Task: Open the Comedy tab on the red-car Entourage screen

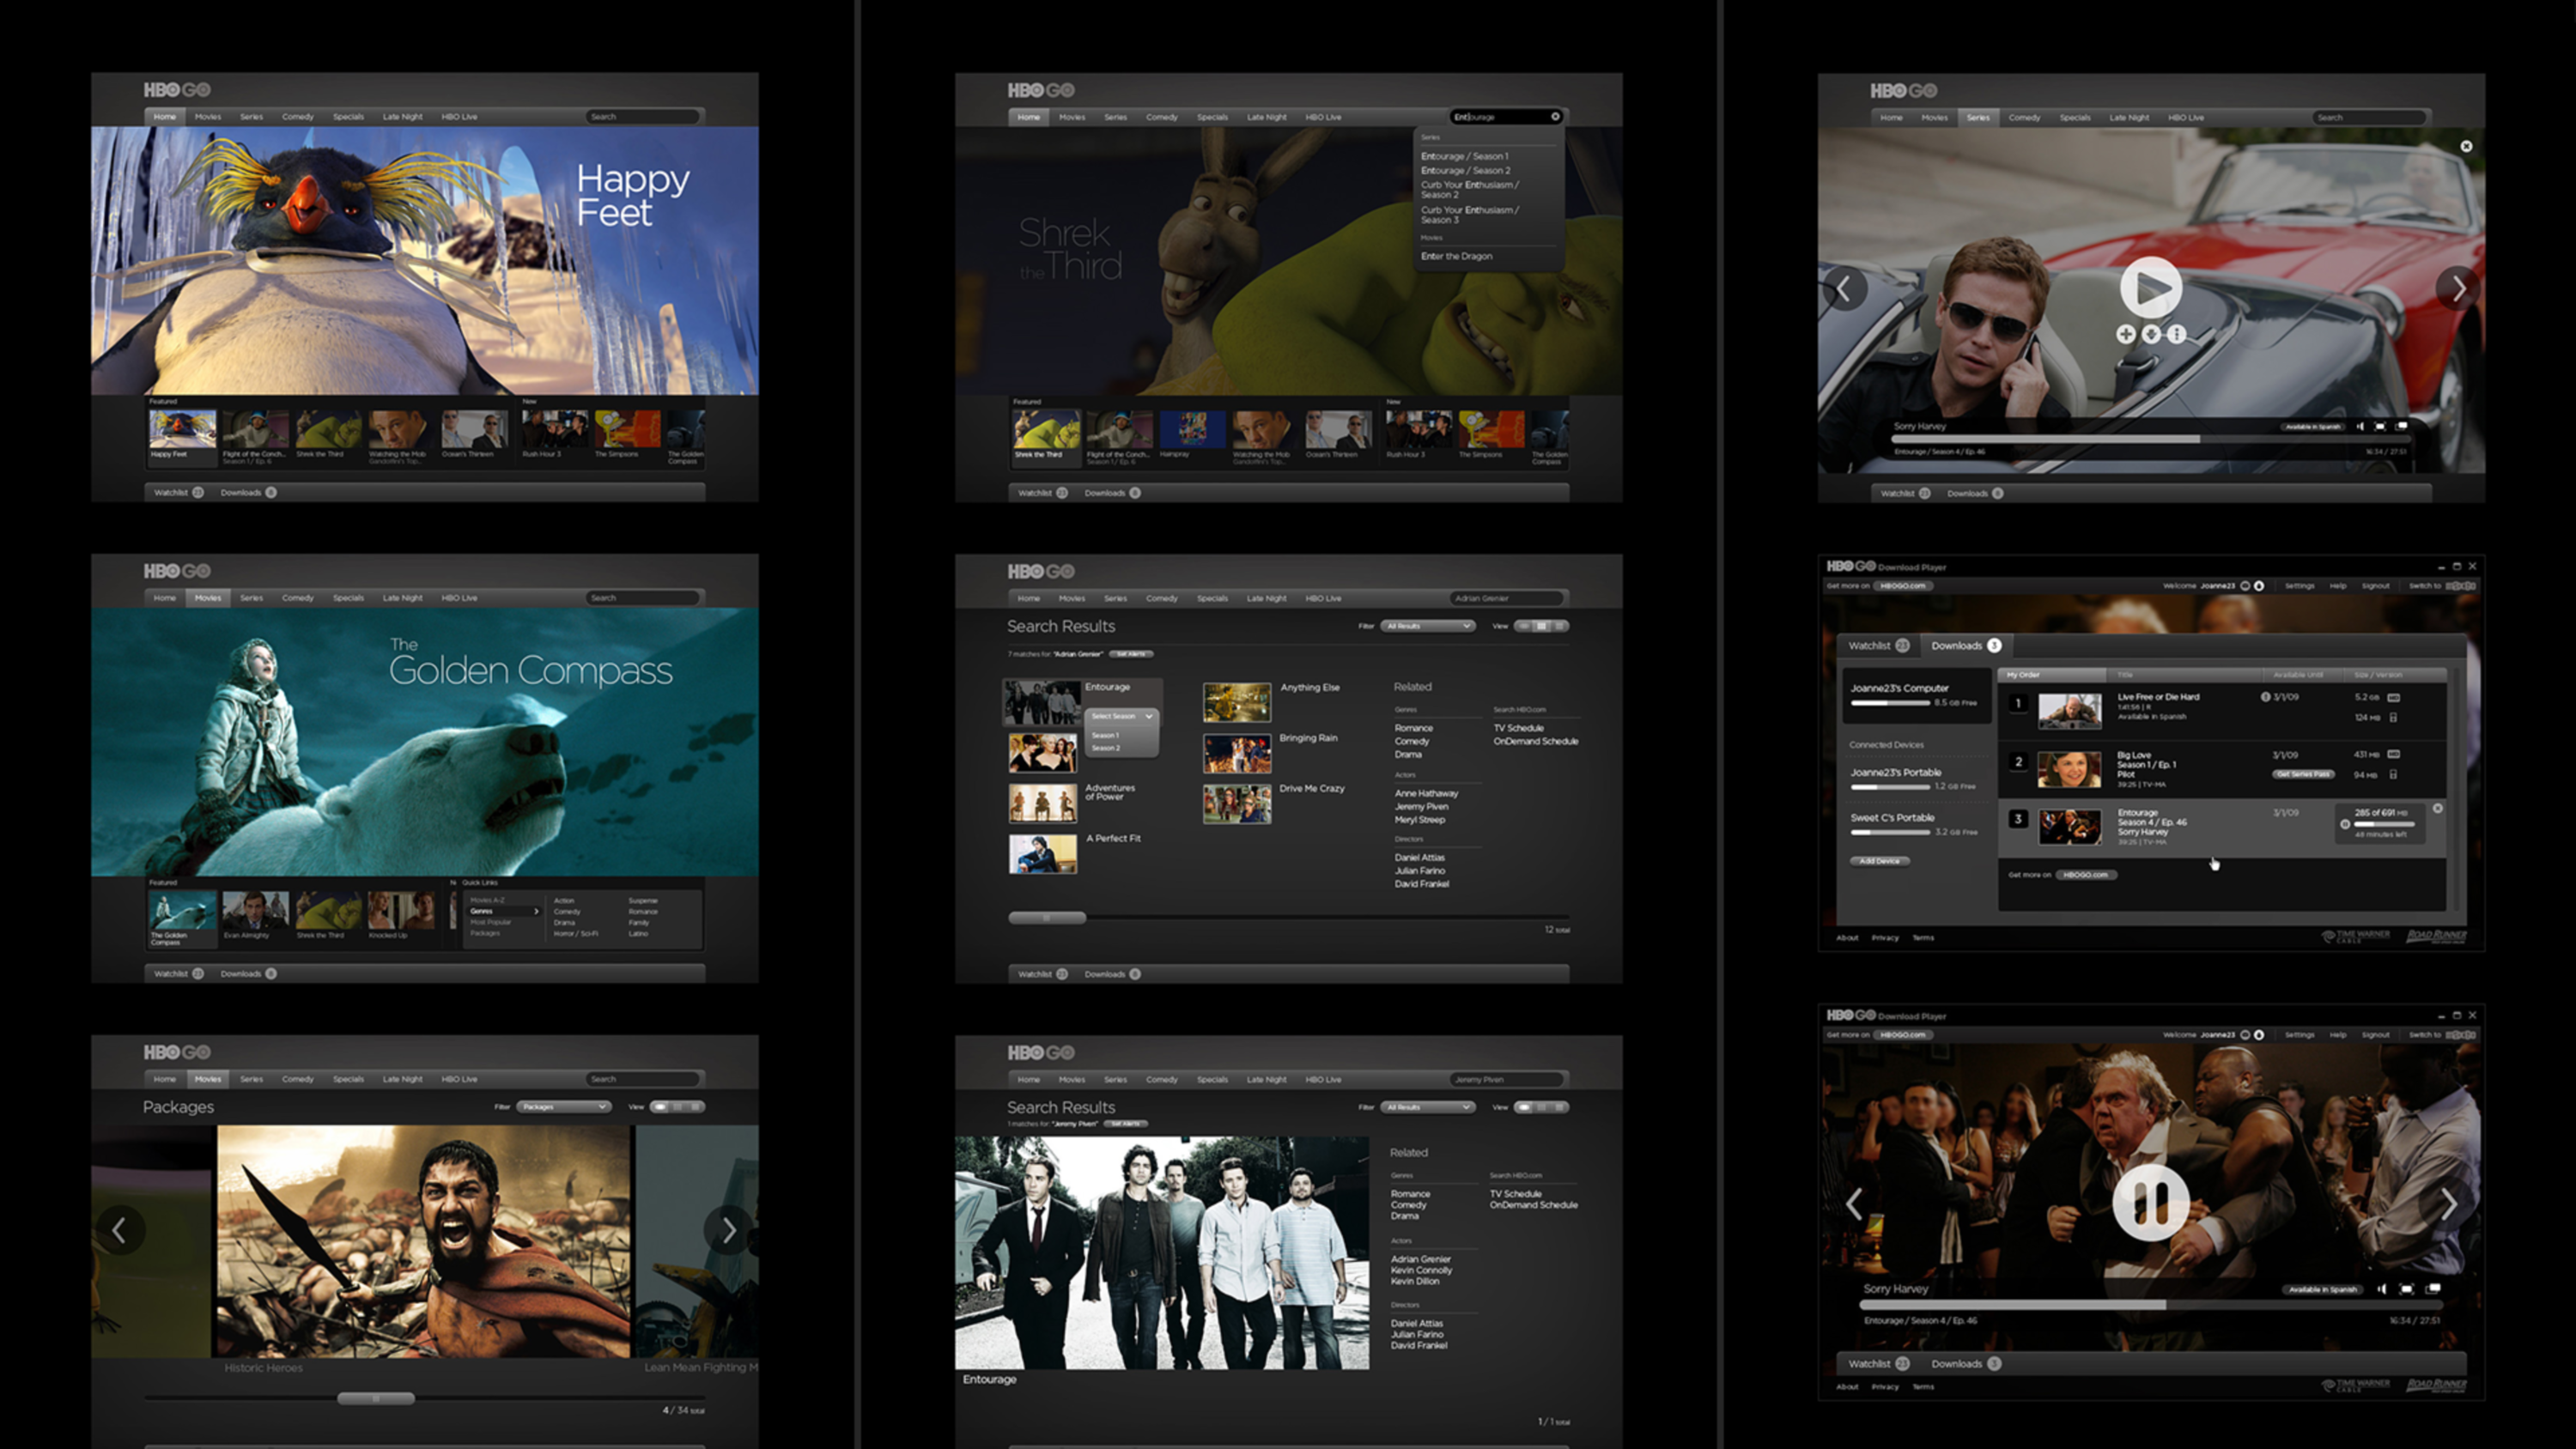Action: (x=2024, y=117)
